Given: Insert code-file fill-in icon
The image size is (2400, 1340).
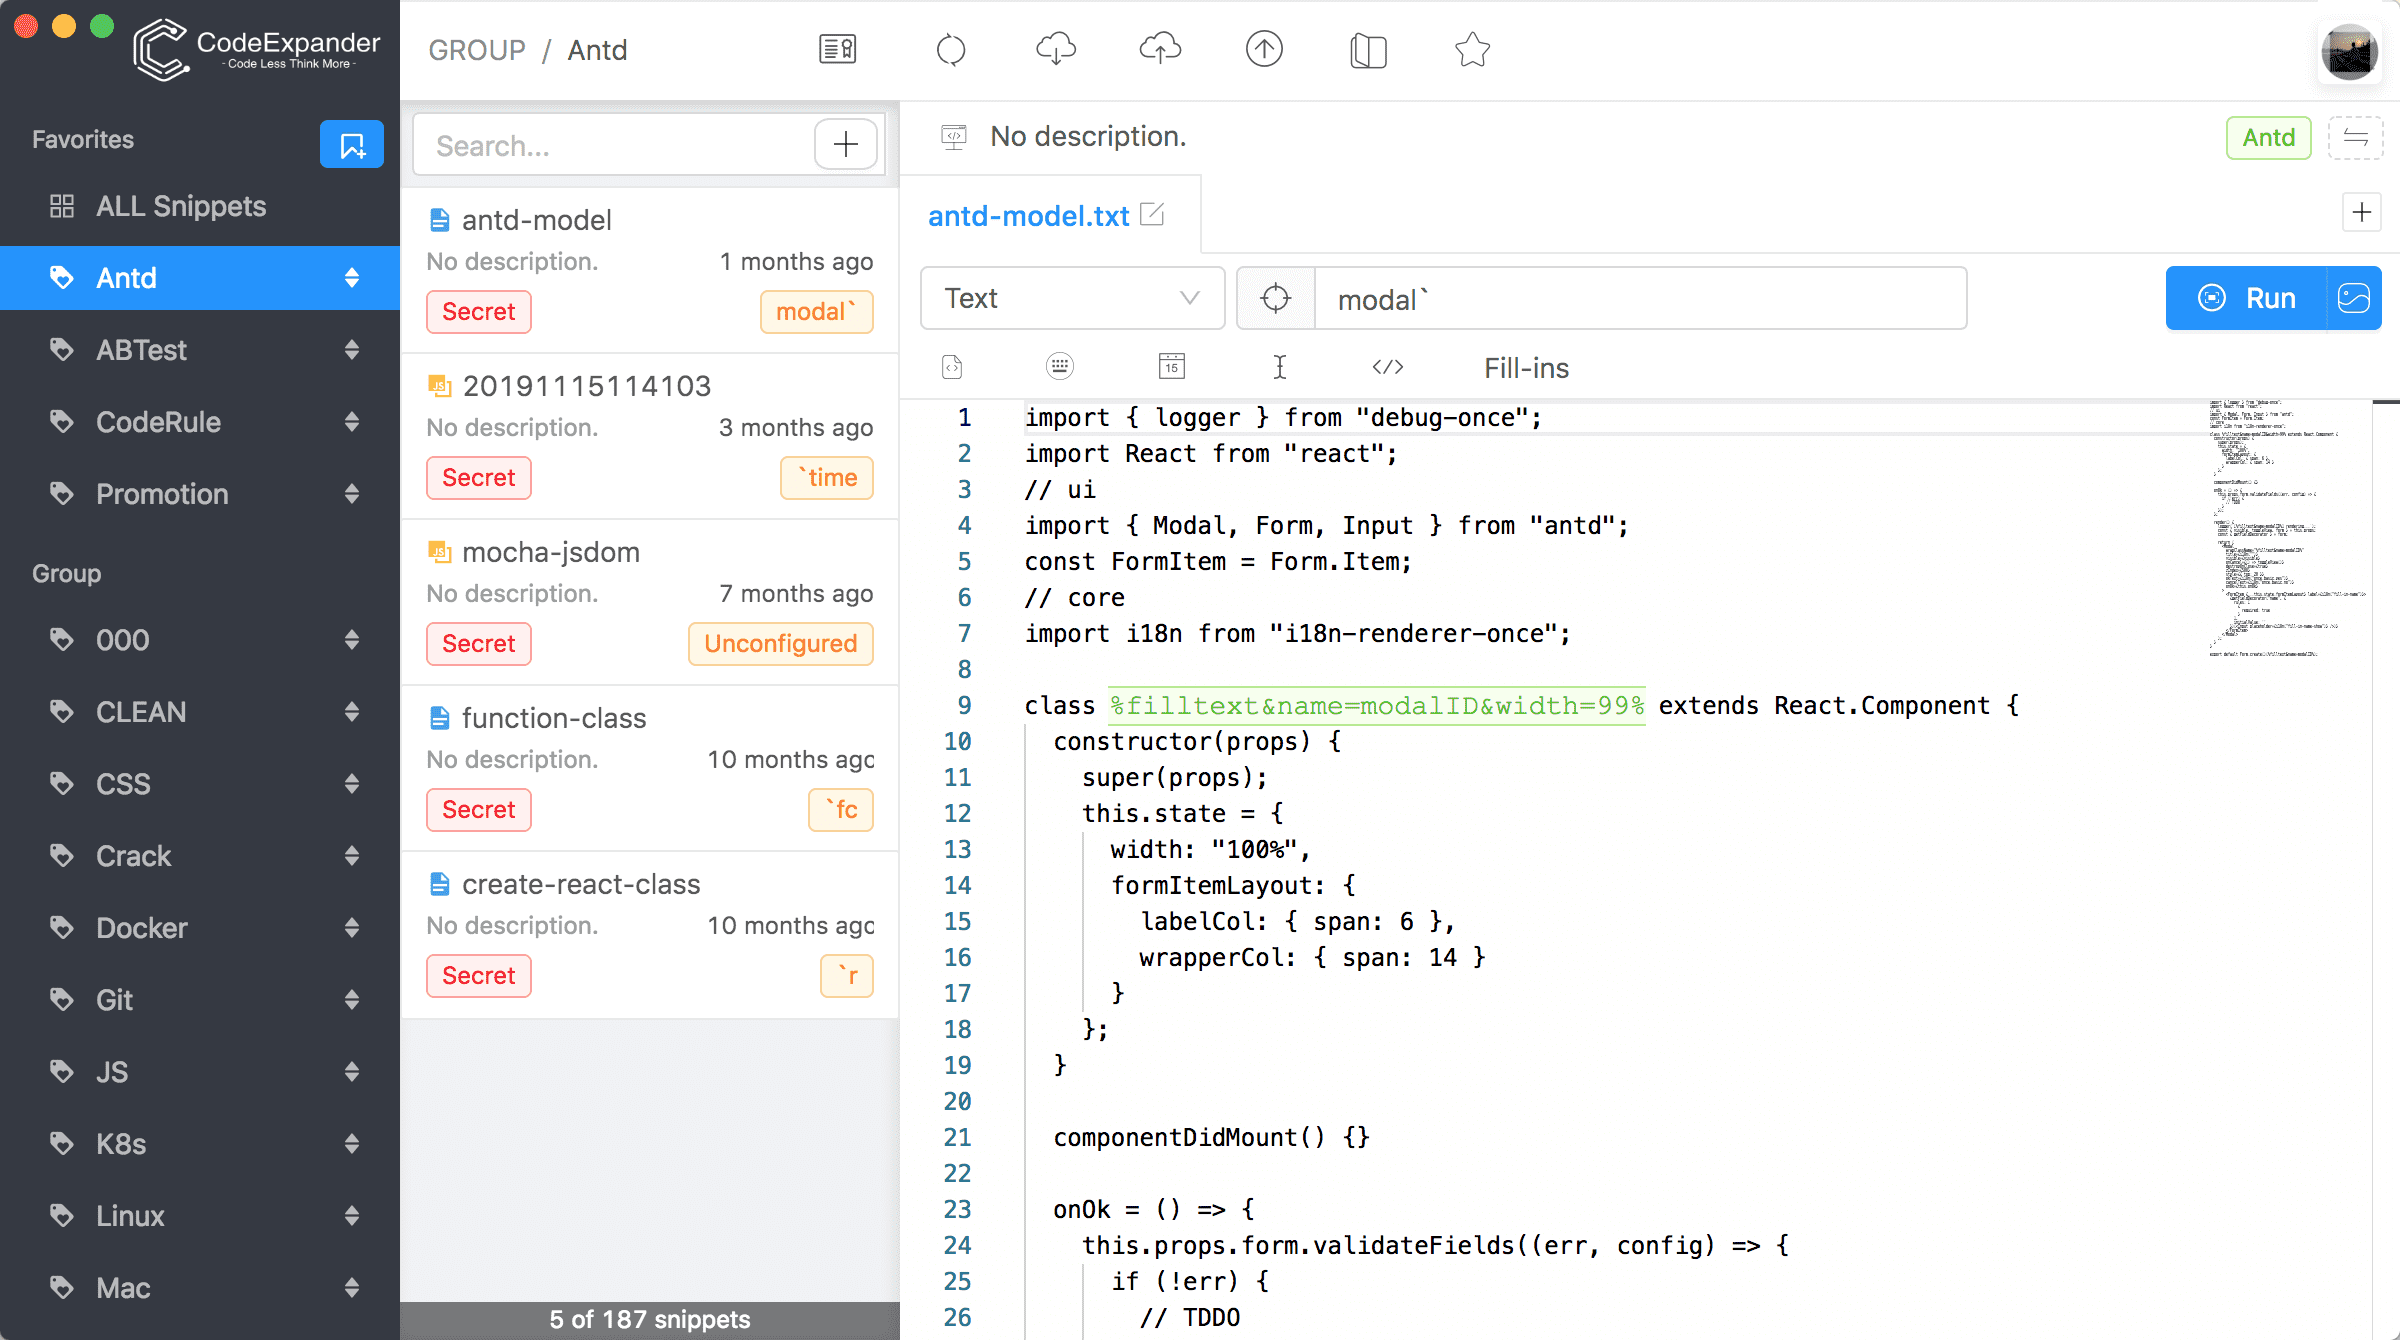Looking at the screenshot, I should click(x=952, y=367).
